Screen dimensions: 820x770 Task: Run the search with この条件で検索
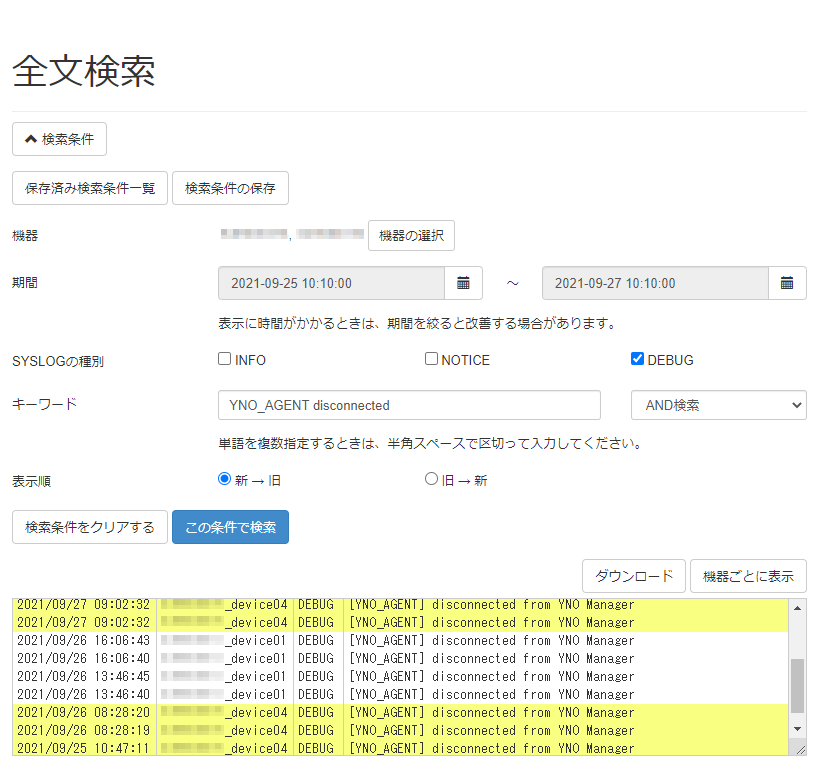tap(230, 527)
